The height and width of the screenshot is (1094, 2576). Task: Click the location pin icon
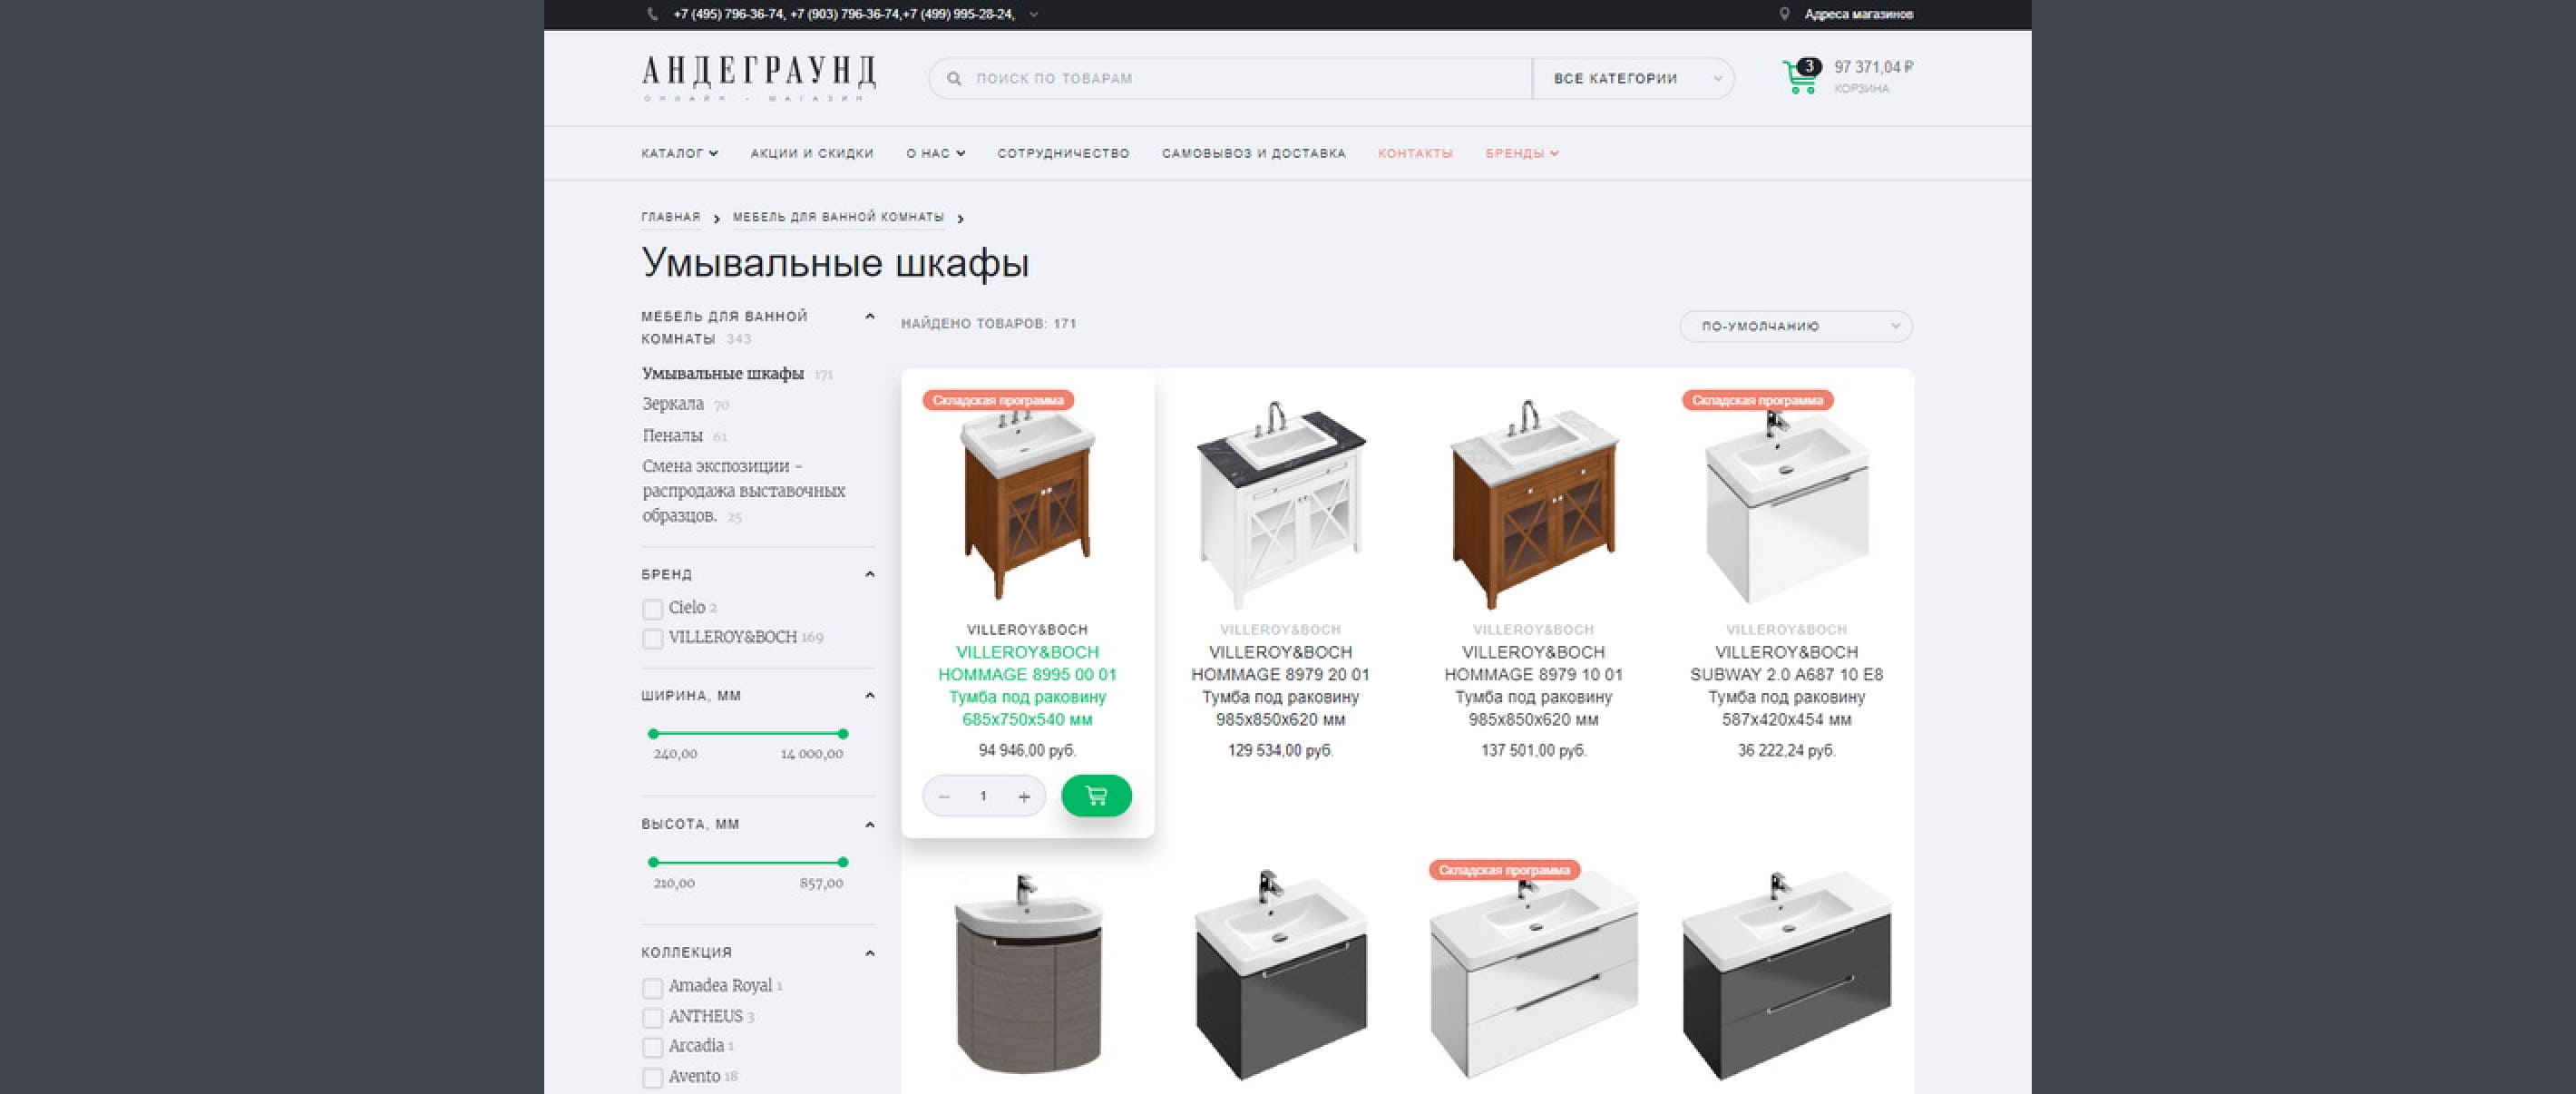(1784, 14)
